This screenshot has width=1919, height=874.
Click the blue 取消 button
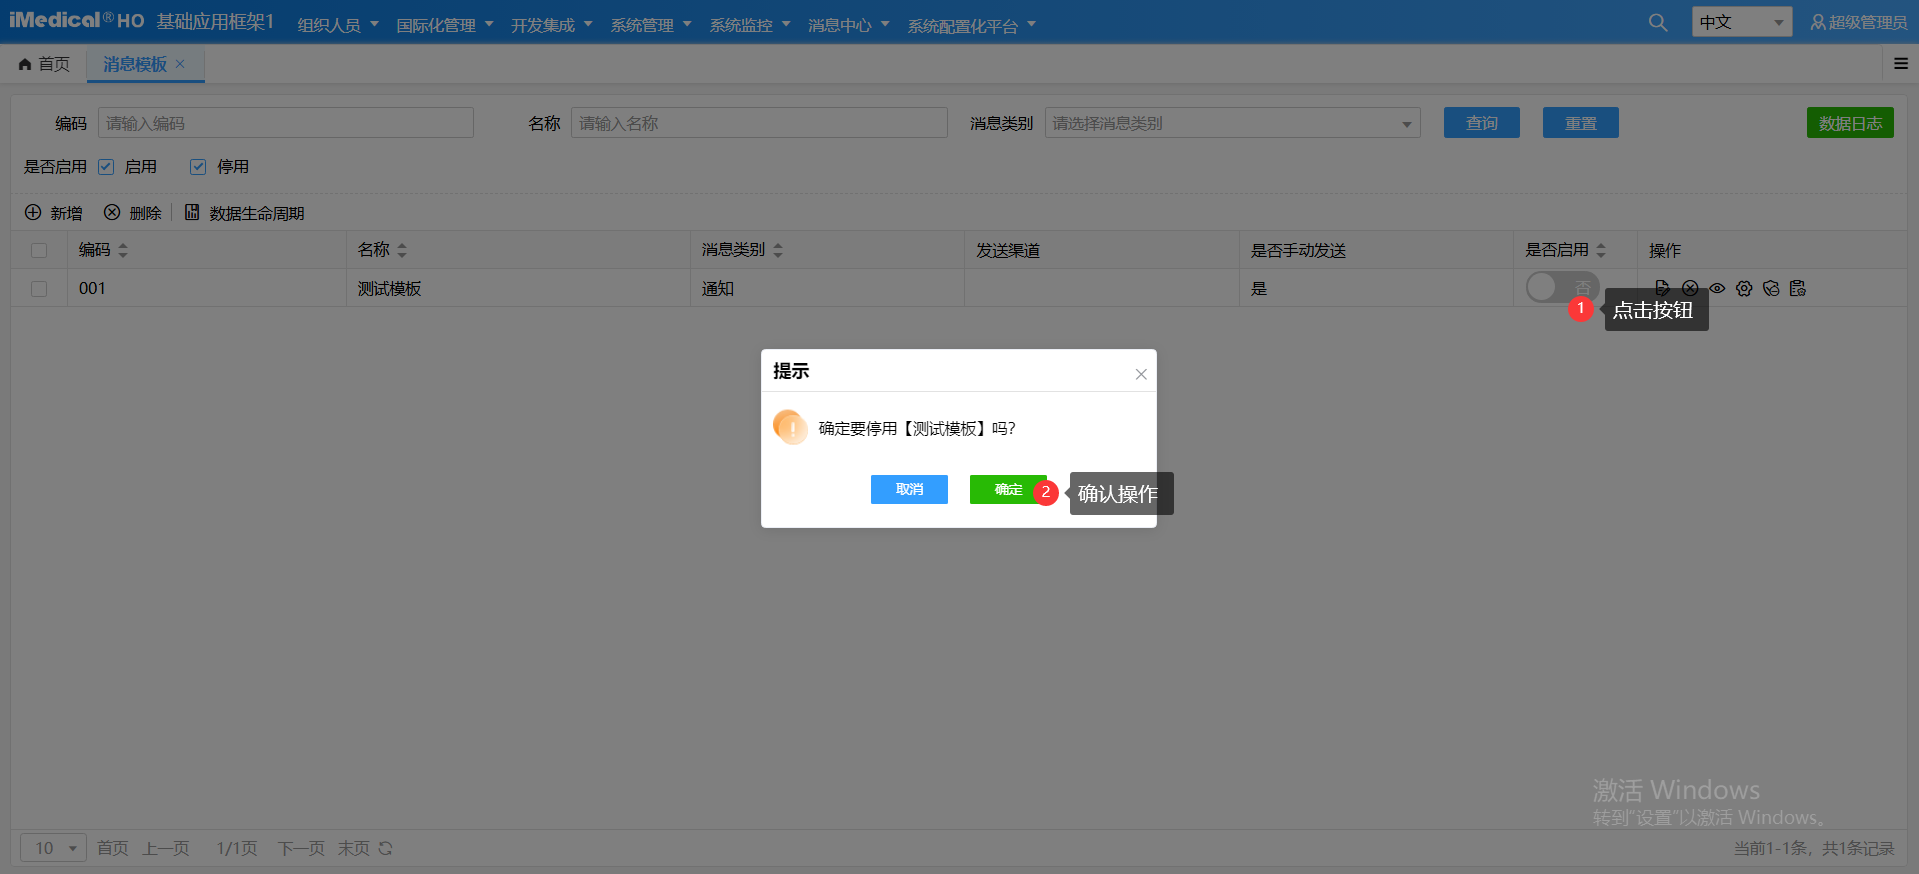[x=909, y=489]
